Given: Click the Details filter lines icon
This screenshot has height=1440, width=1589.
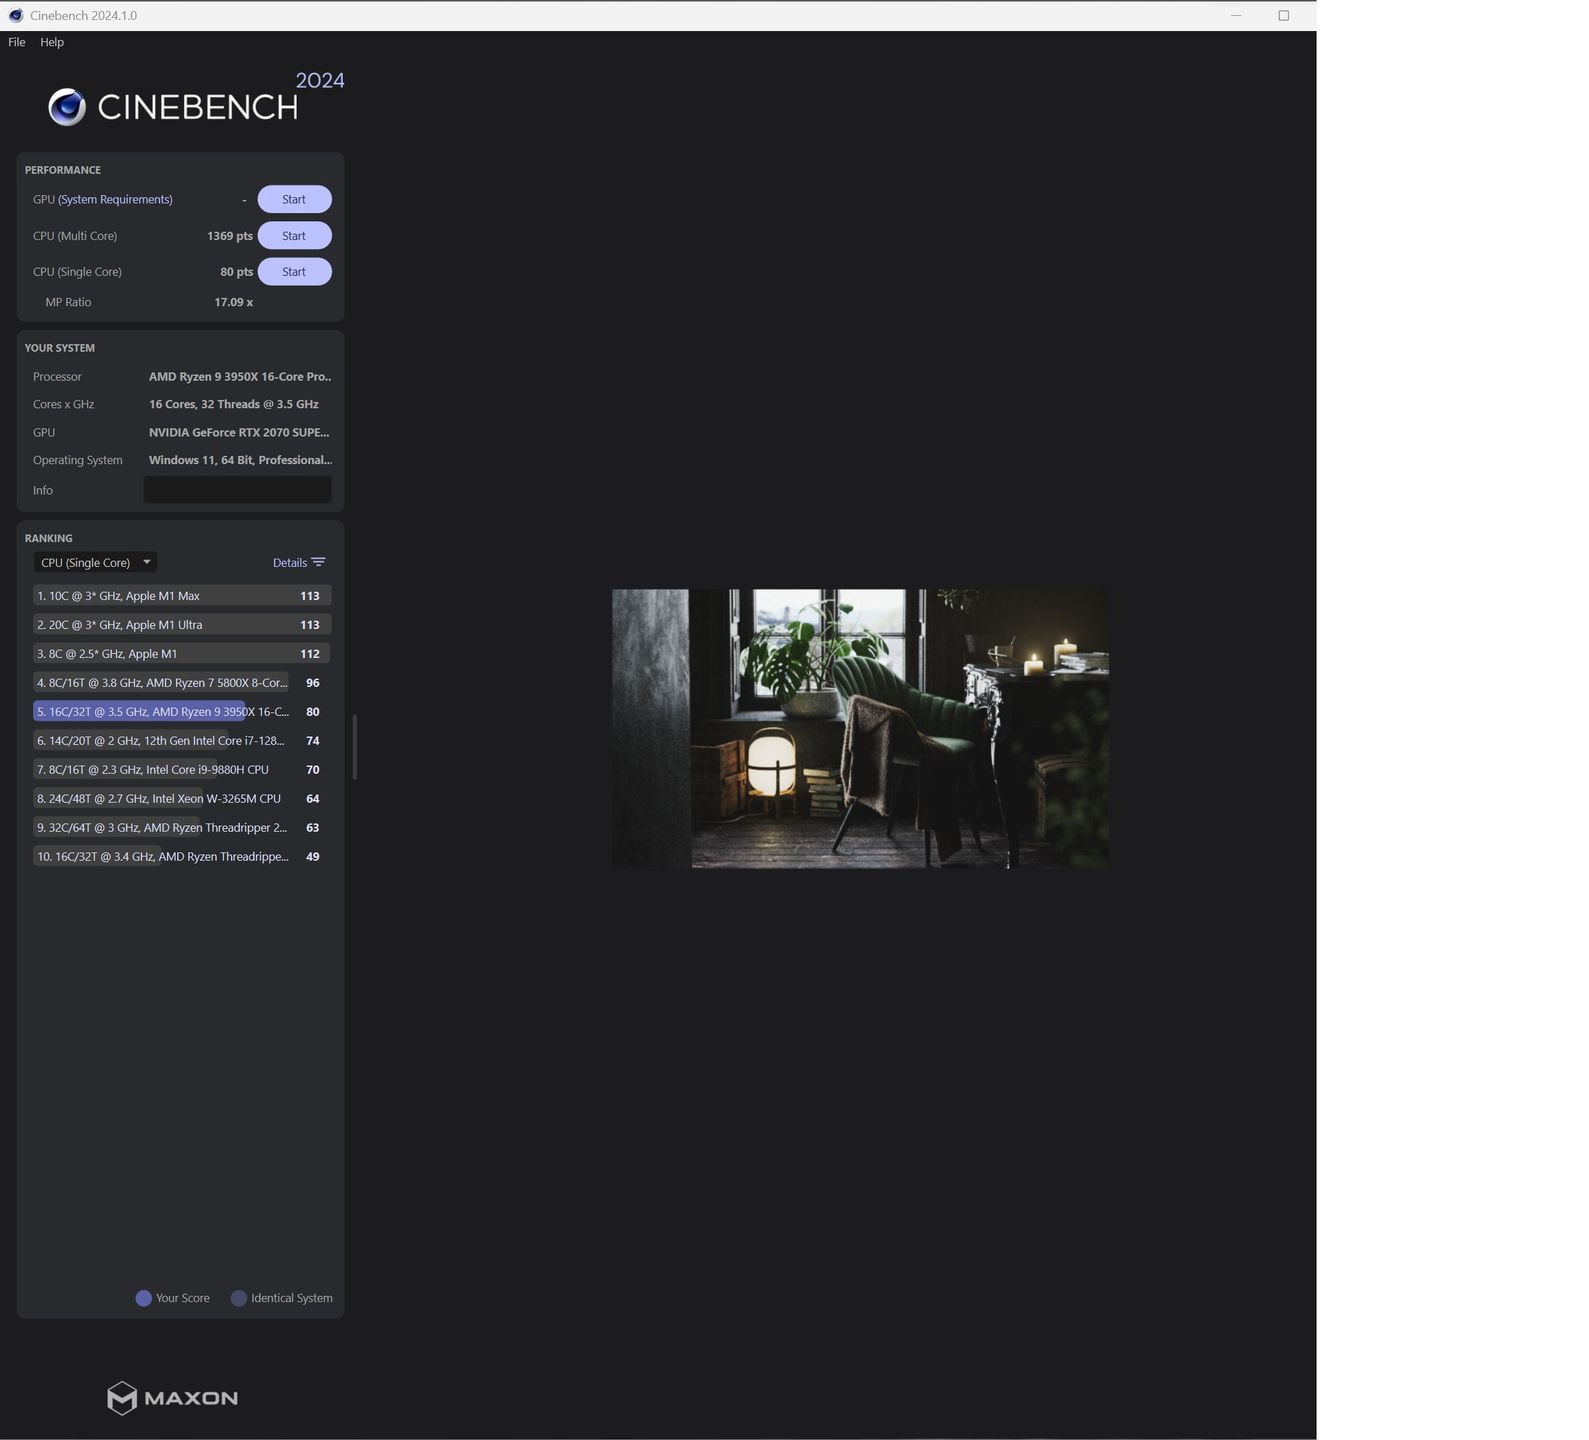Looking at the screenshot, I should (319, 562).
